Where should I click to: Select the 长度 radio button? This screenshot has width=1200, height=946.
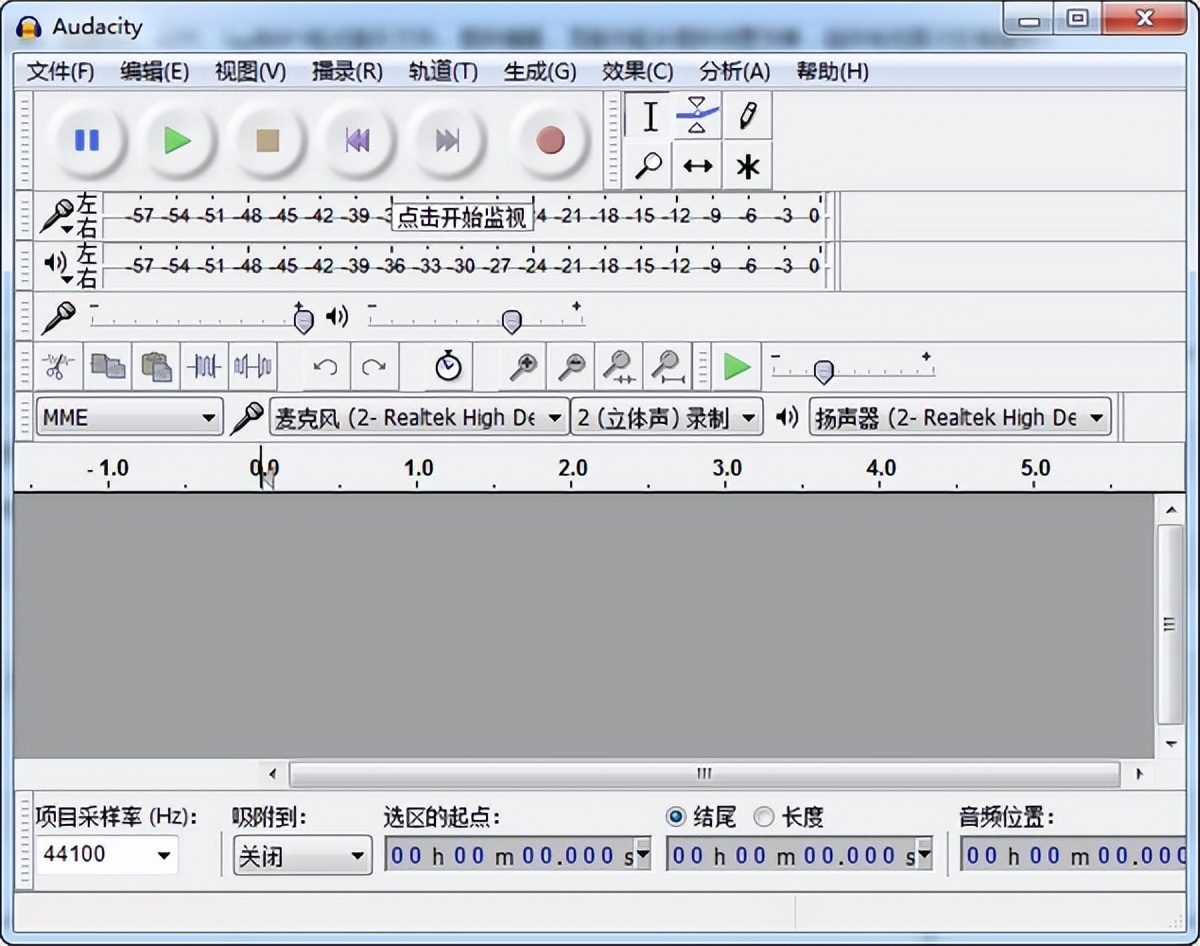pos(763,817)
